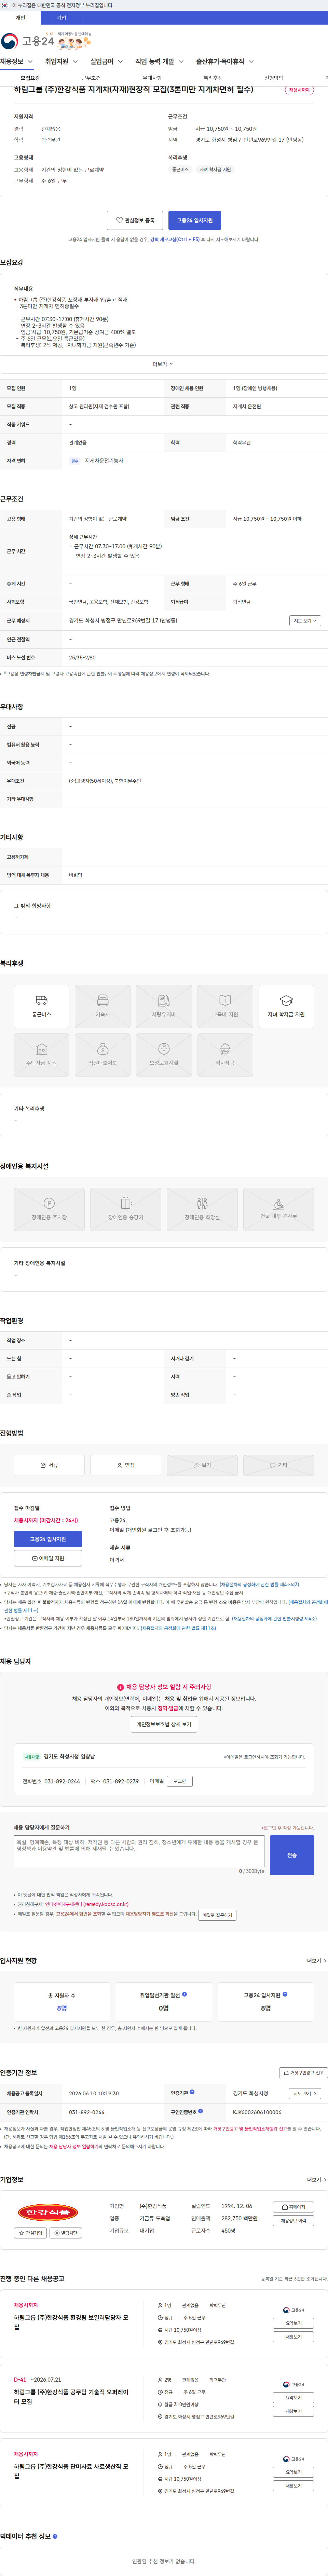Expand the 출산휴가·육아휴직 menu
This screenshot has width=328, height=2576.
pyautogui.click(x=225, y=62)
